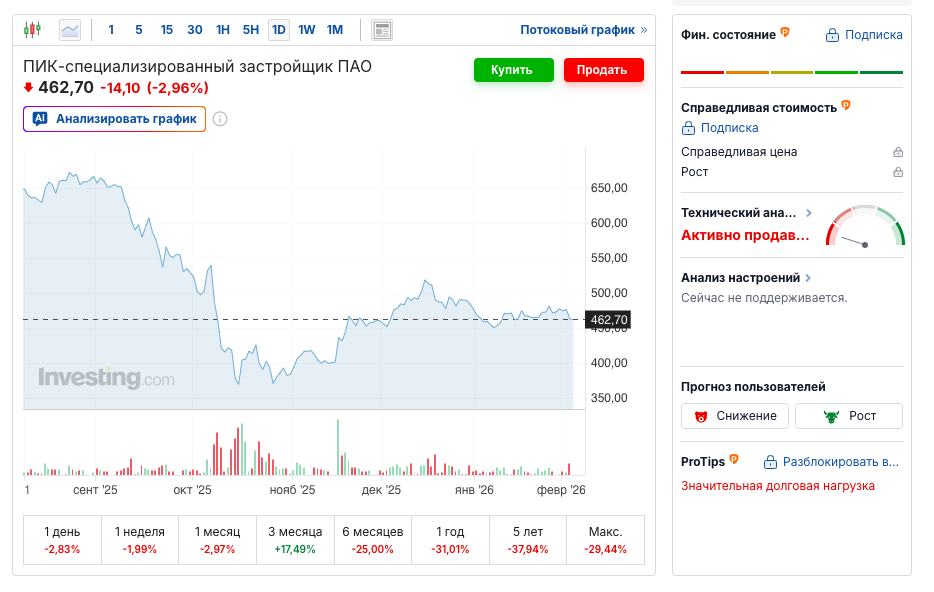Click the tallest green volume bar

(x=338, y=447)
